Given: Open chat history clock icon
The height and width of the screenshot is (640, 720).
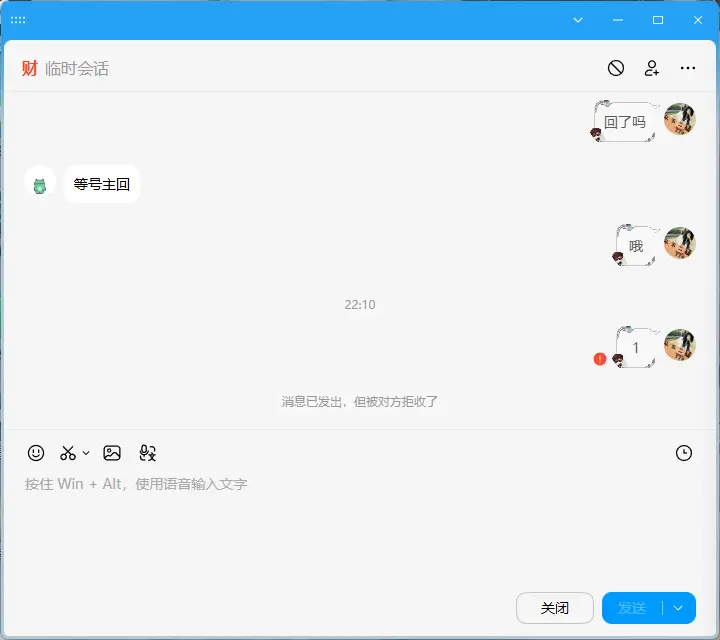Looking at the screenshot, I should pyautogui.click(x=684, y=453).
